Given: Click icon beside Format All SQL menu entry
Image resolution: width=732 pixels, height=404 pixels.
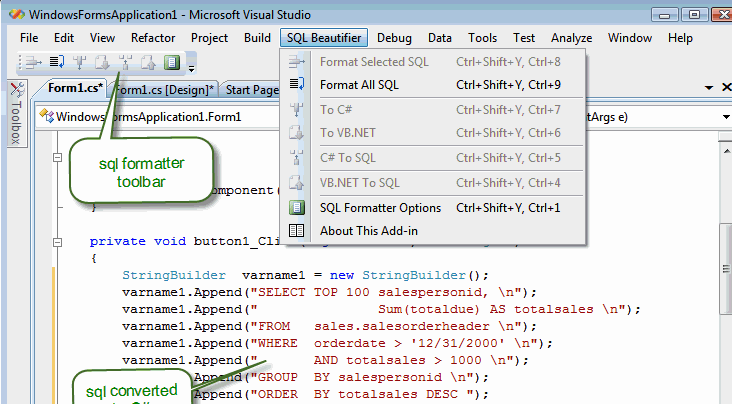Looking at the screenshot, I should click(x=296, y=85).
